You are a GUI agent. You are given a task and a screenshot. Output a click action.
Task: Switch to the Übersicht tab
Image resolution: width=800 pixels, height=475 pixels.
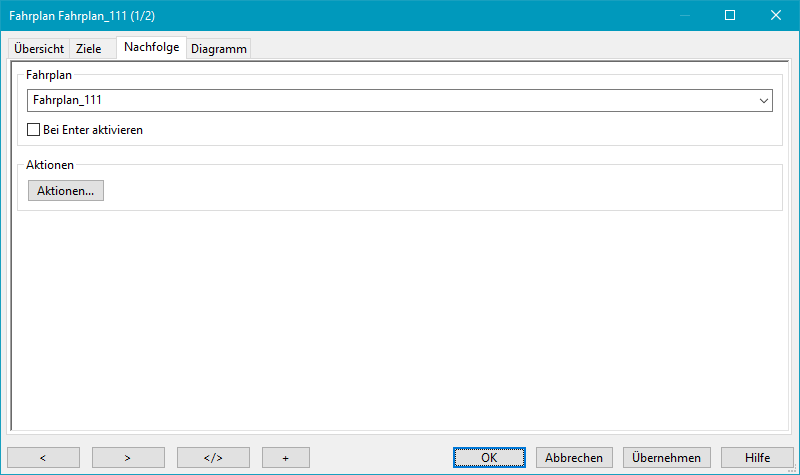pyautogui.click(x=39, y=49)
